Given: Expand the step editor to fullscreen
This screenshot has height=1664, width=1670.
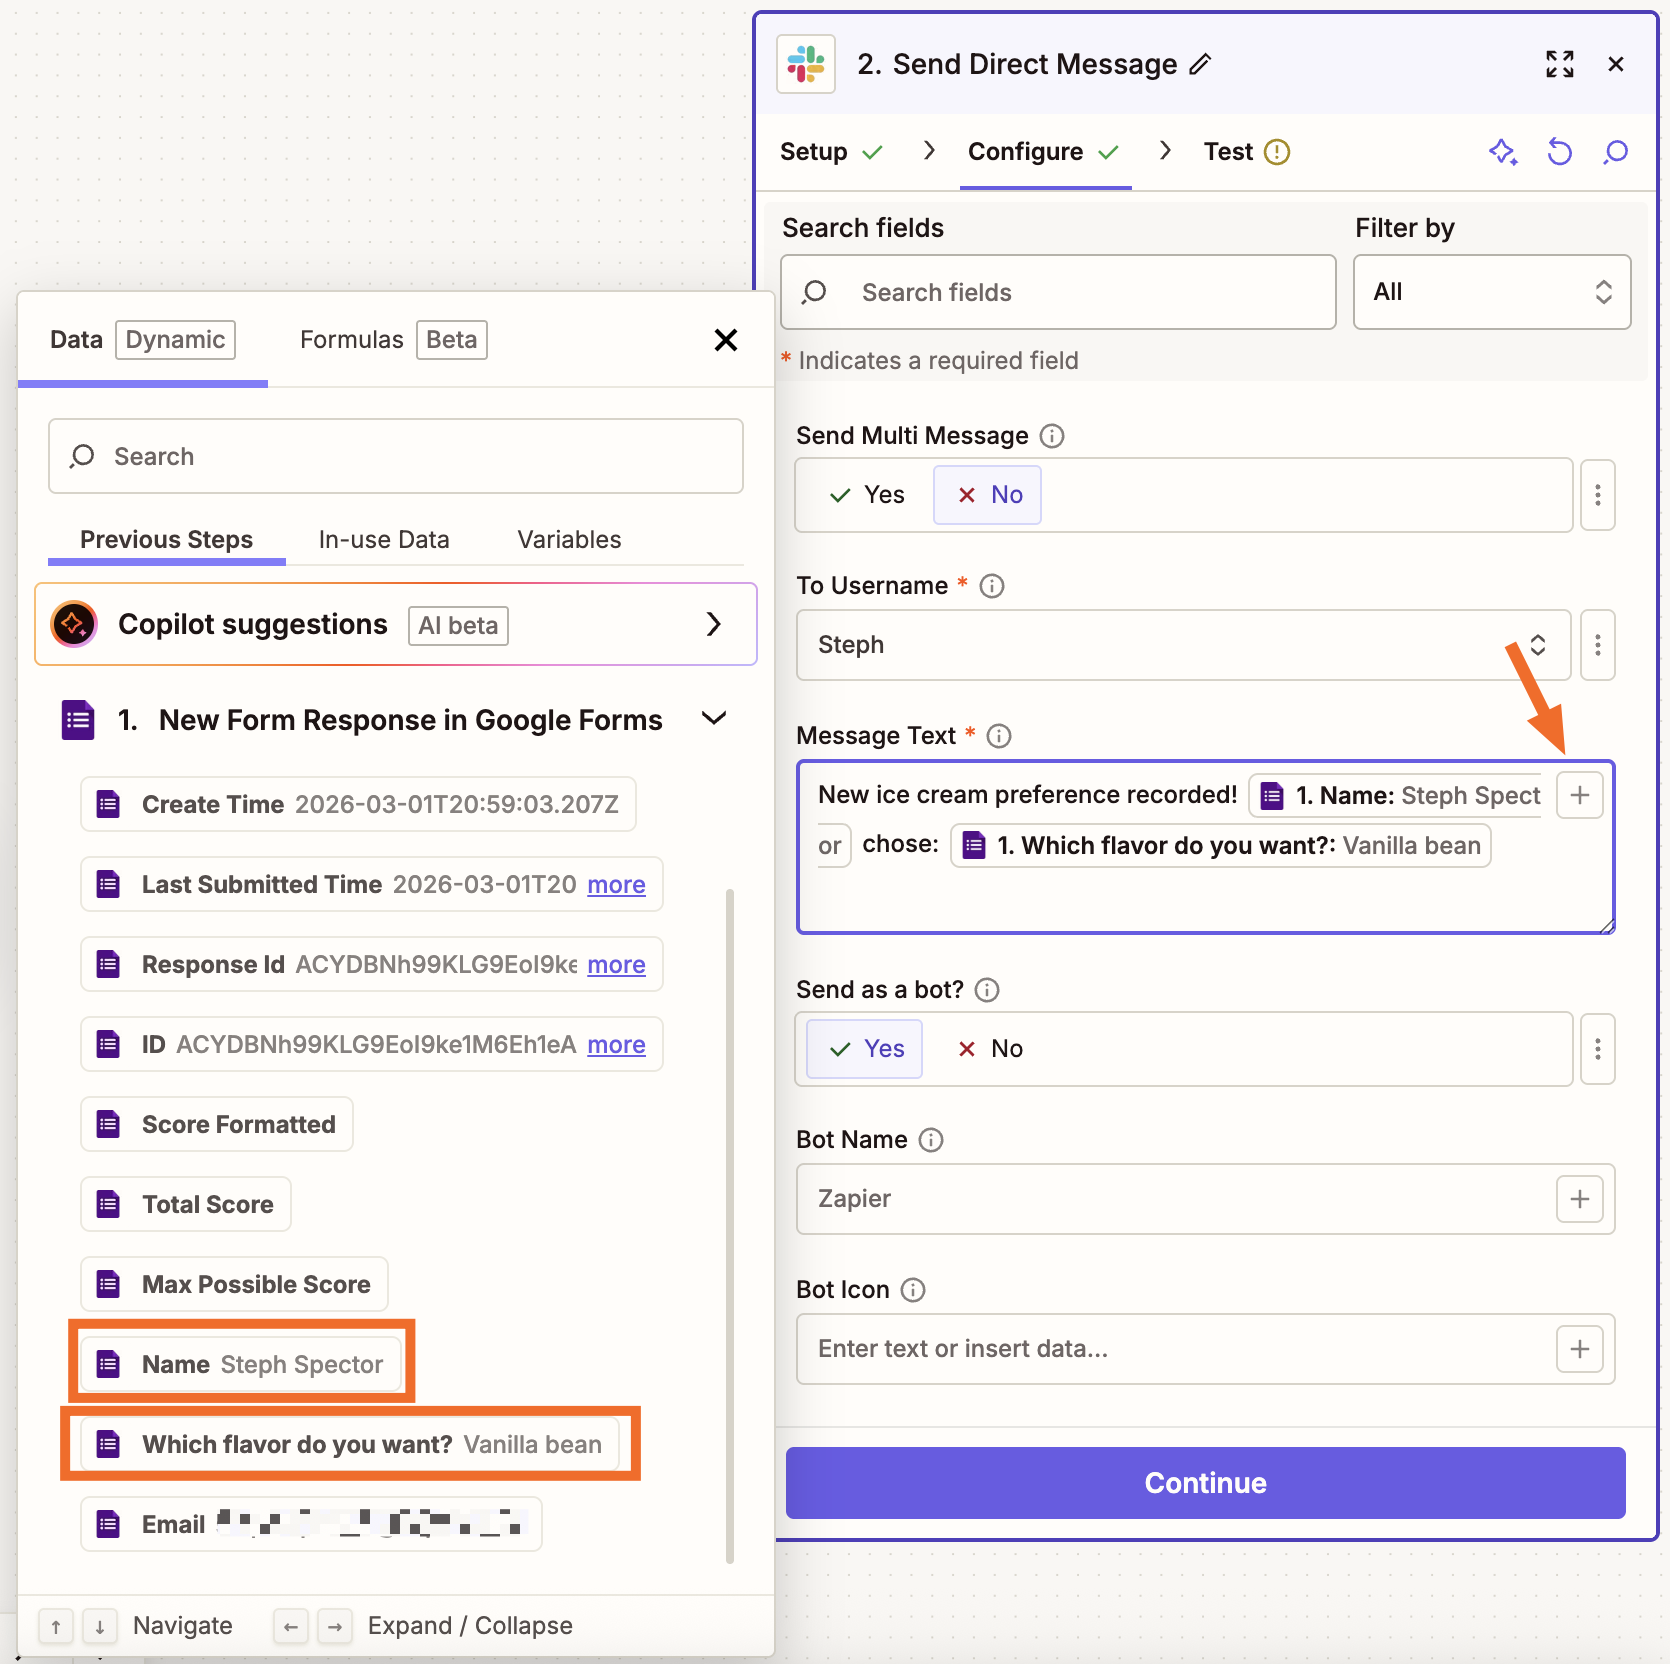Looking at the screenshot, I should pos(1559,64).
